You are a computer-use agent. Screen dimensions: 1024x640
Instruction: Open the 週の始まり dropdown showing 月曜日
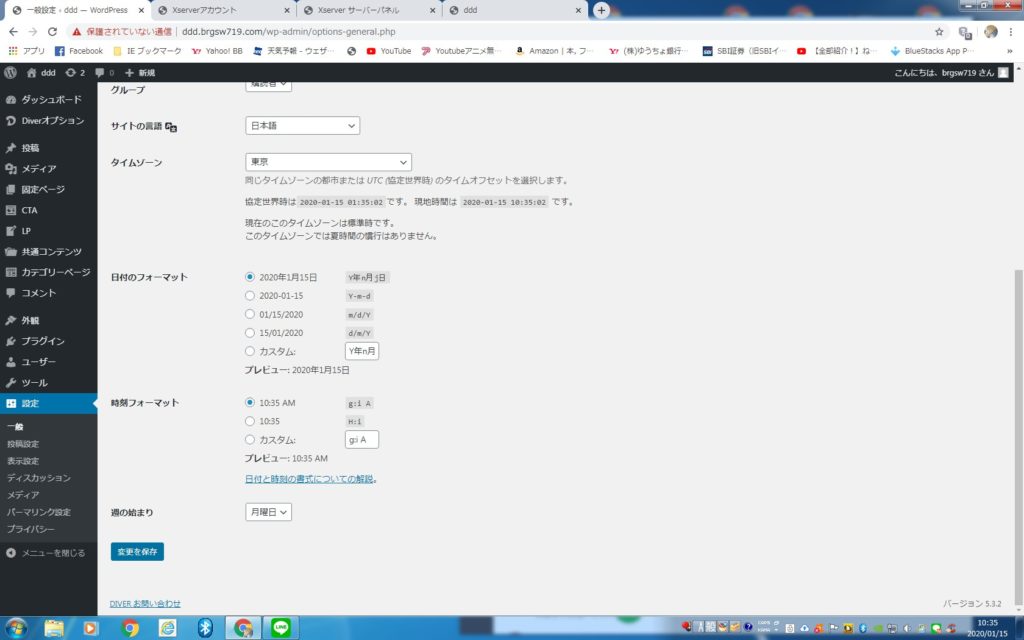[x=268, y=512]
